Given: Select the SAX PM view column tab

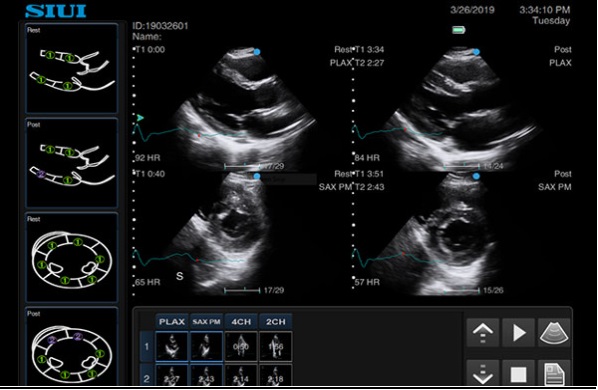Looking at the screenshot, I should [x=206, y=322].
